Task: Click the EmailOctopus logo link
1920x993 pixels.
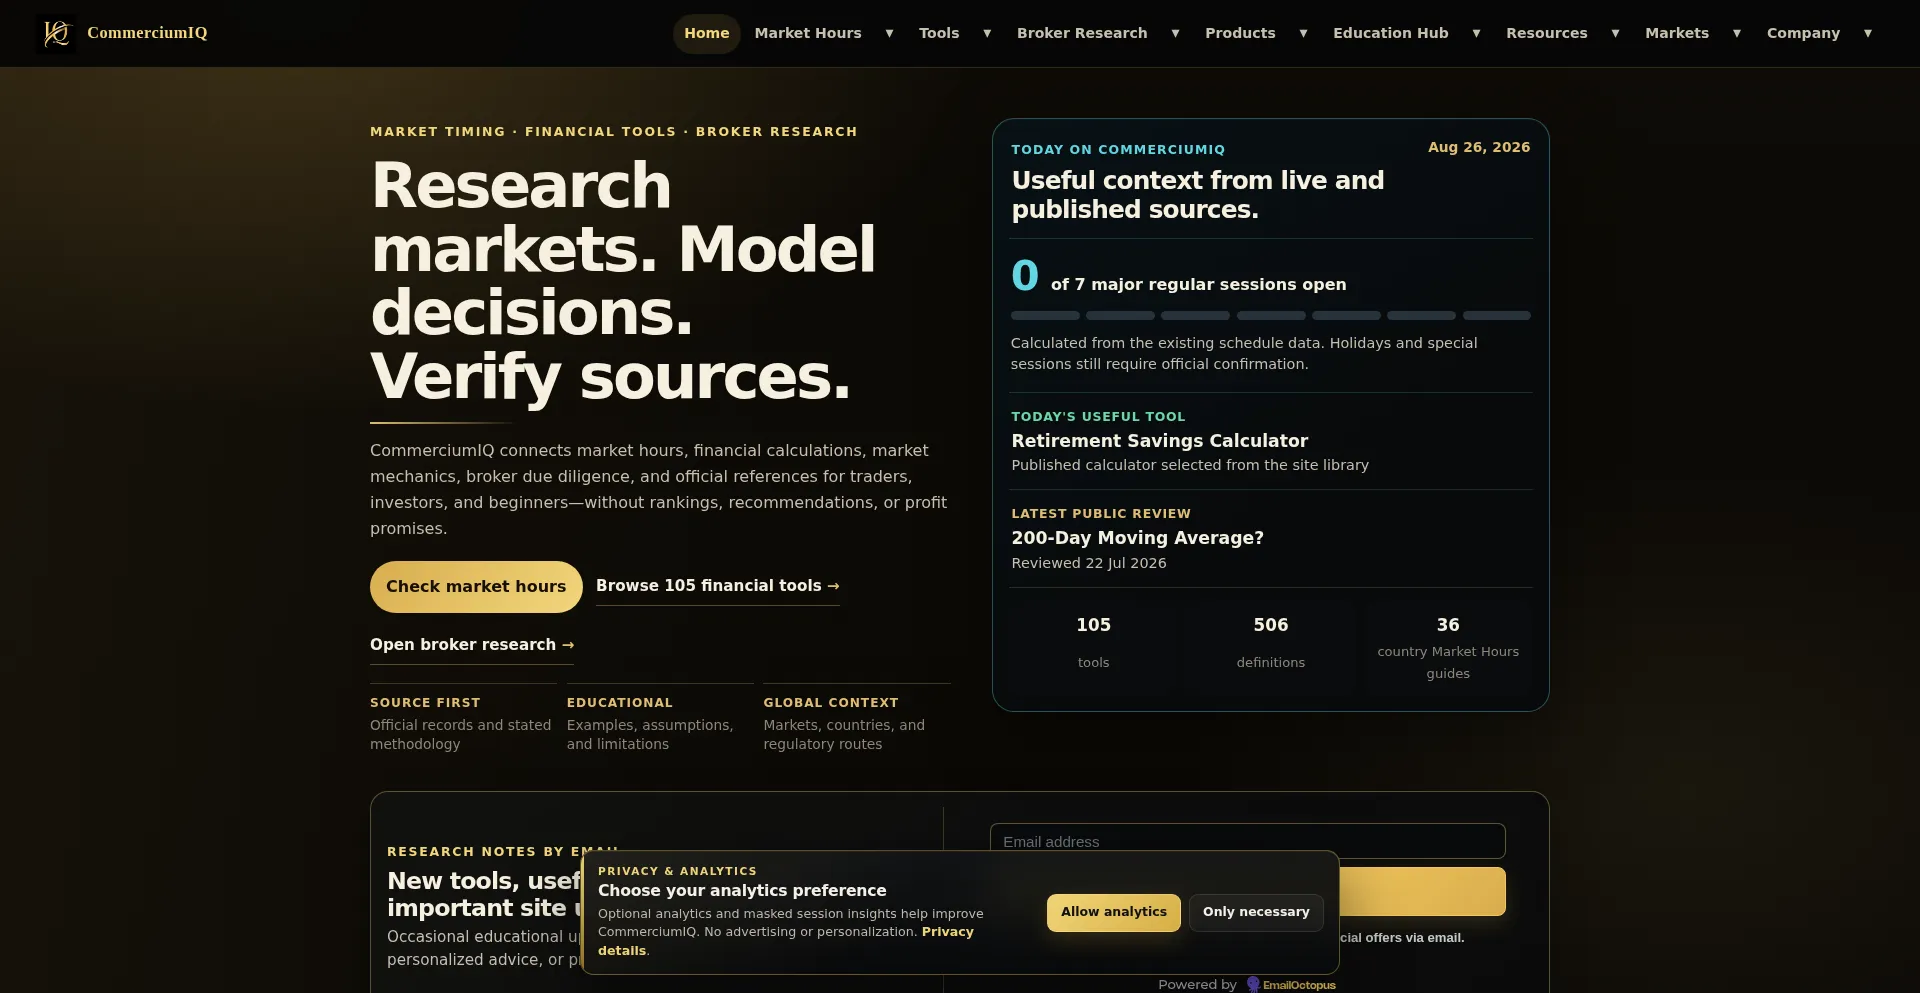Action: click(x=1291, y=985)
